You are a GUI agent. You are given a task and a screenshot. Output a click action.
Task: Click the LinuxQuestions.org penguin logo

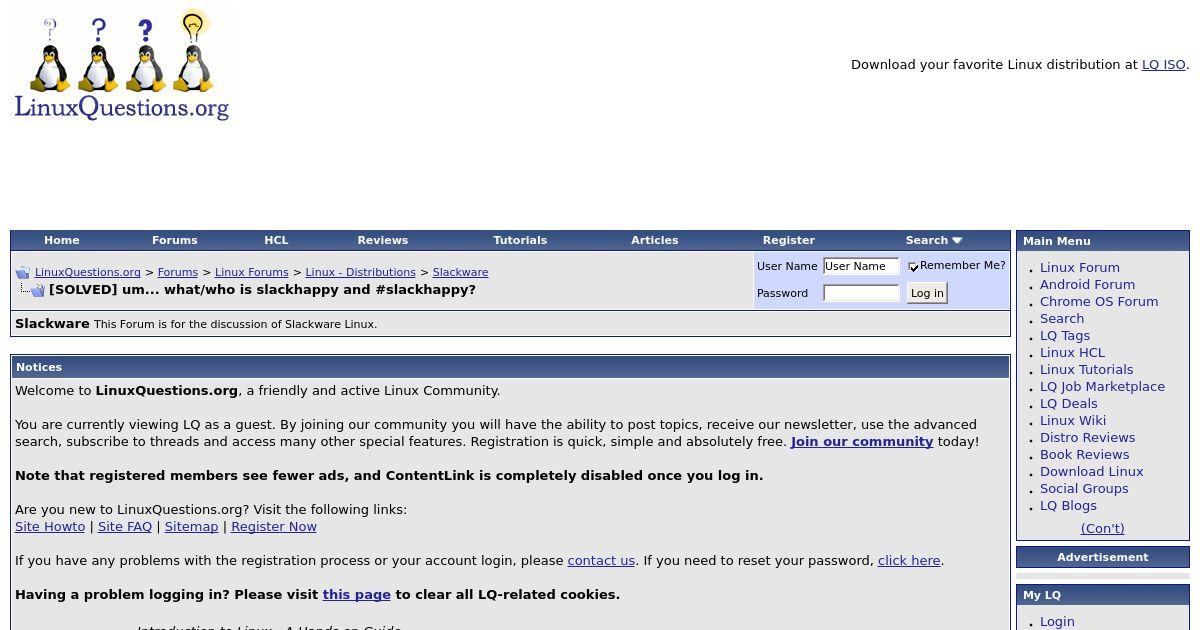click(x=121, y=65)
